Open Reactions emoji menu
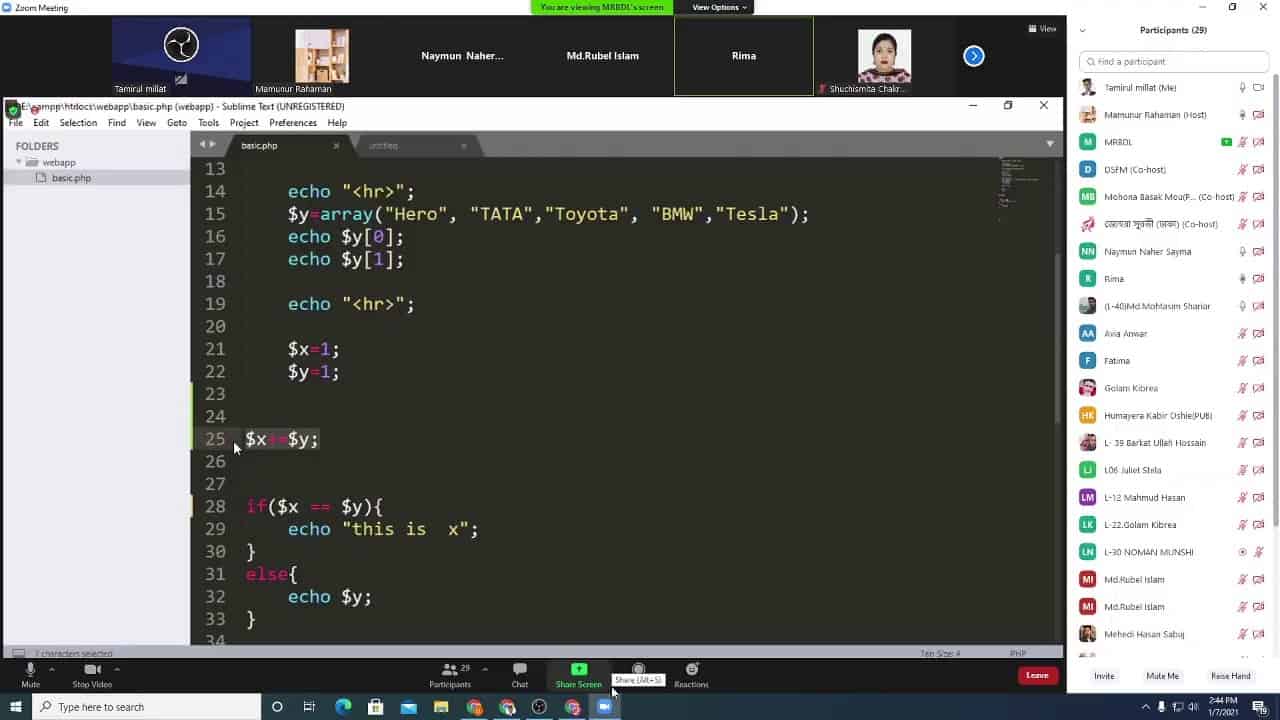 pyautogui.click(x=691, y=670)
